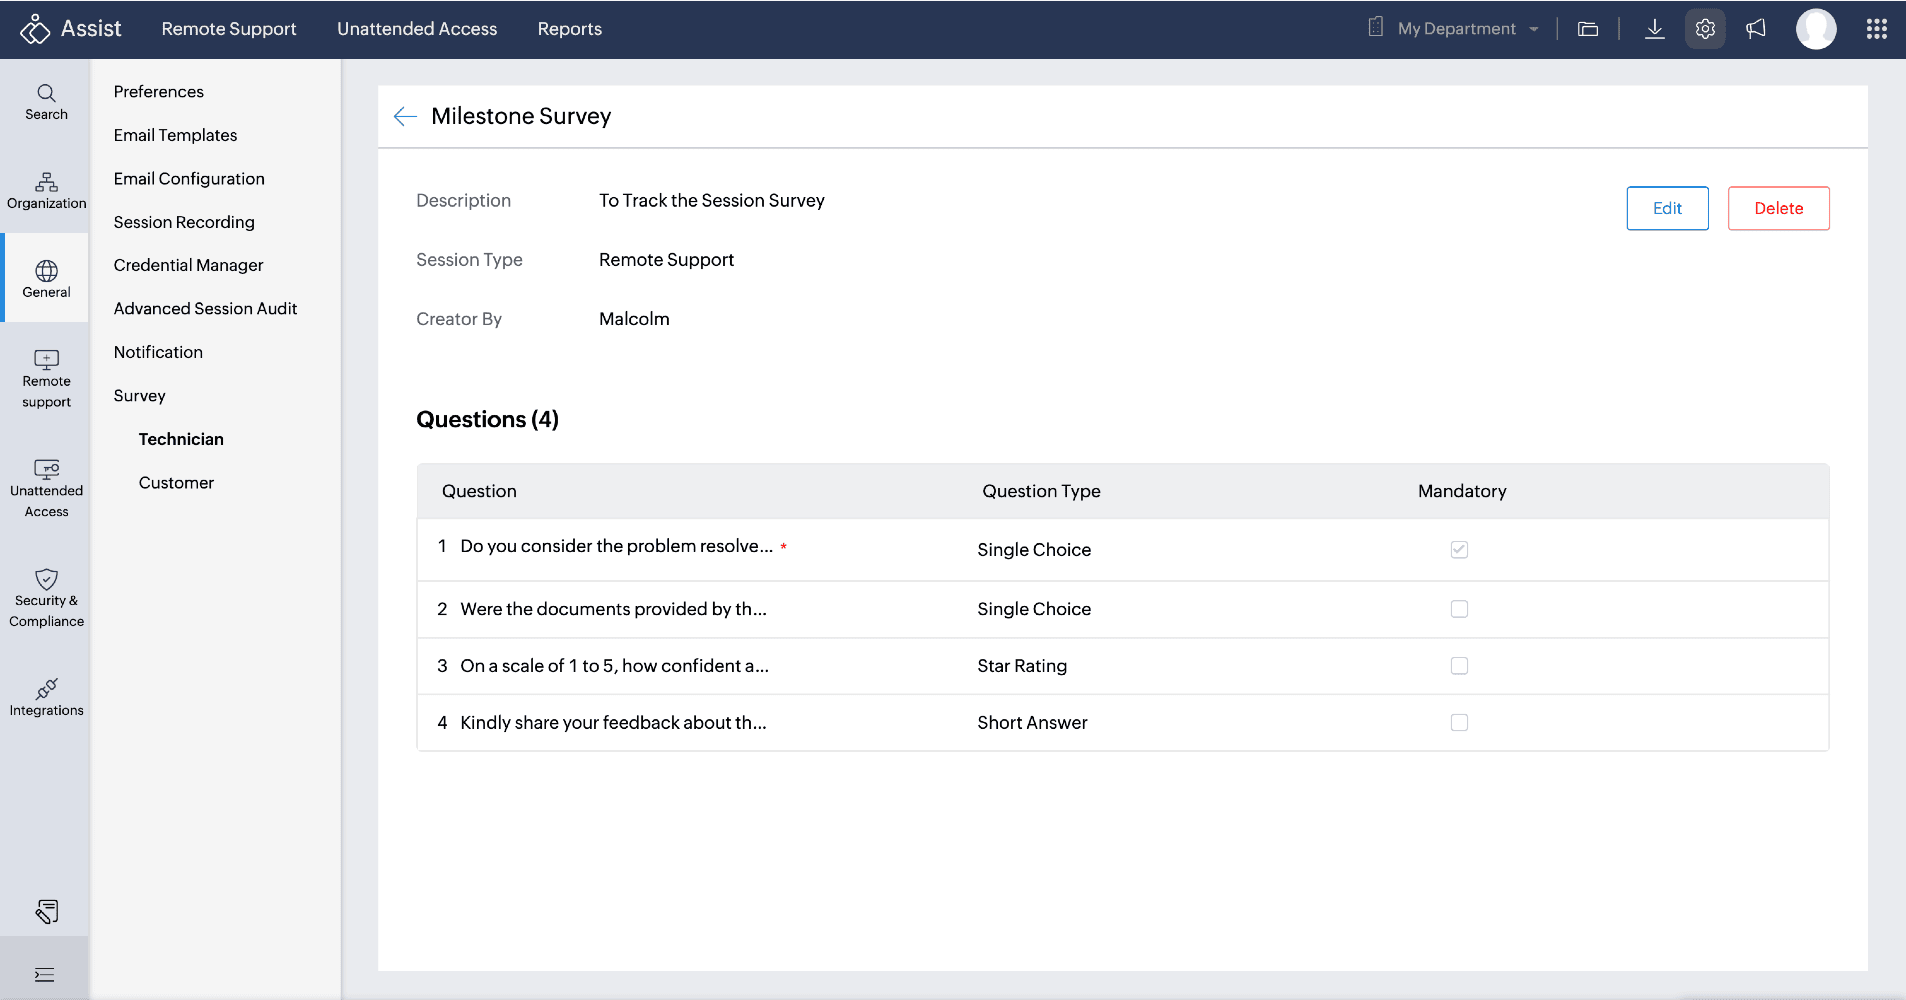
Task: Enable mandatory for Short Answer question
Action: pyautogui.click(x=1459, y=723)
